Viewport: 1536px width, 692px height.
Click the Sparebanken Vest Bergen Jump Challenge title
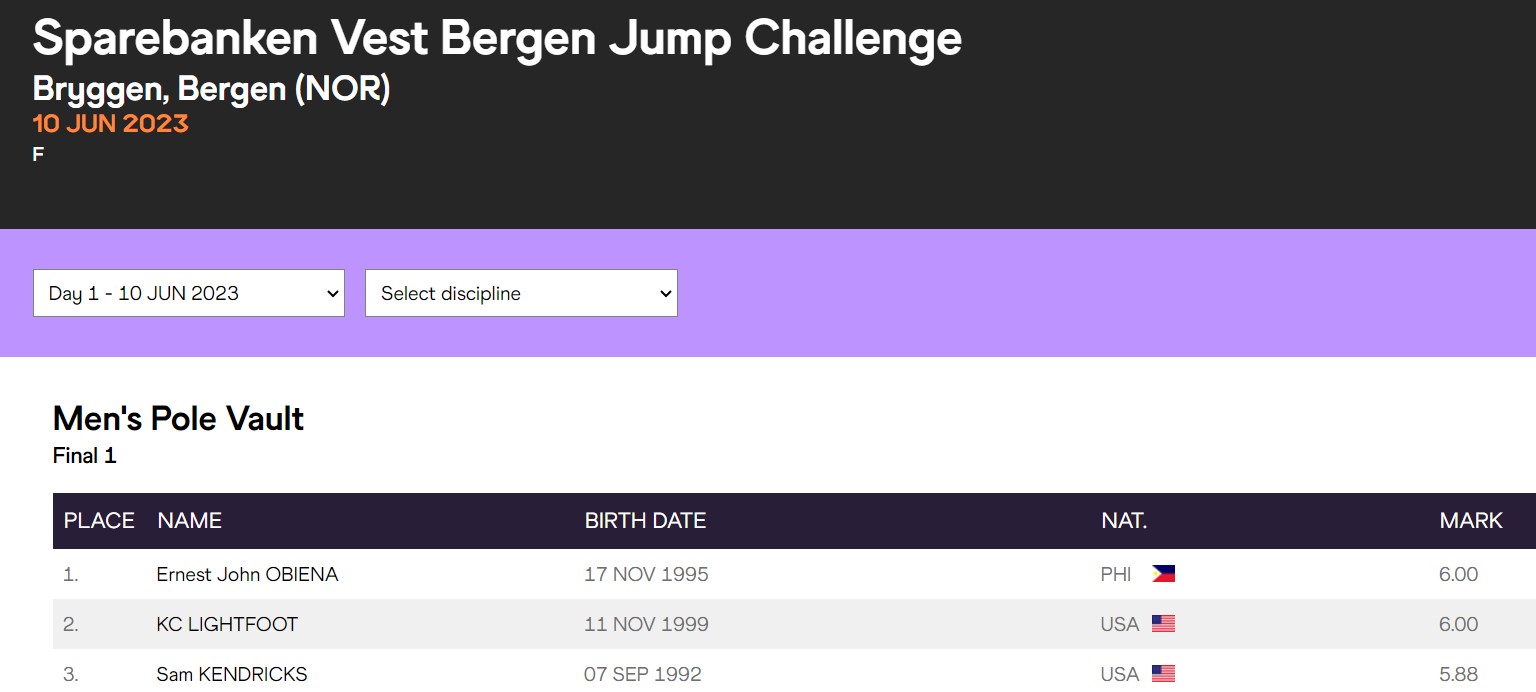click(497, 40)
